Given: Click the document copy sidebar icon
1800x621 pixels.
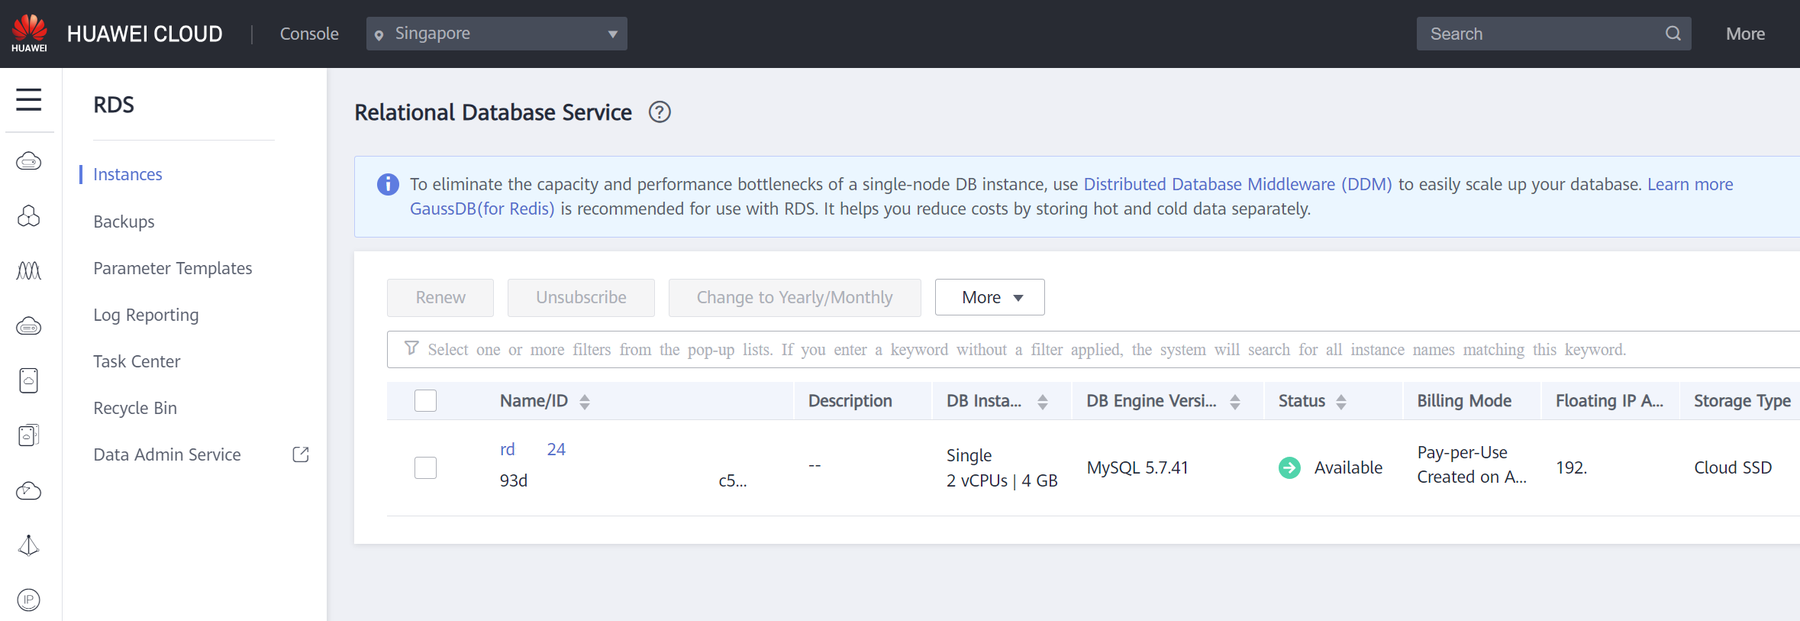Looking at the screenshot, I should point(29,435).
